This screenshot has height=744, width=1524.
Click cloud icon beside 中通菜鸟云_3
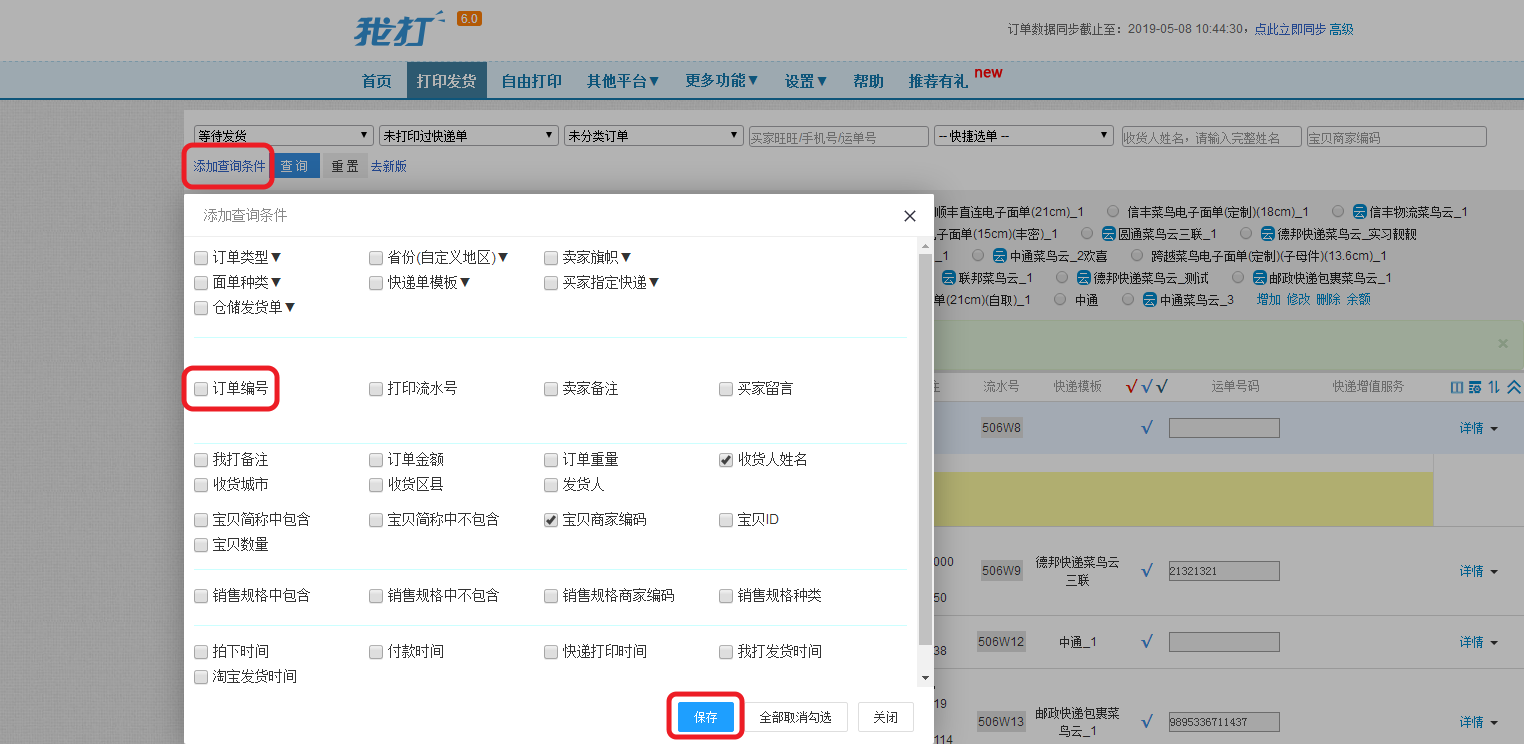pyautogui.click(x=1151, y=300)
